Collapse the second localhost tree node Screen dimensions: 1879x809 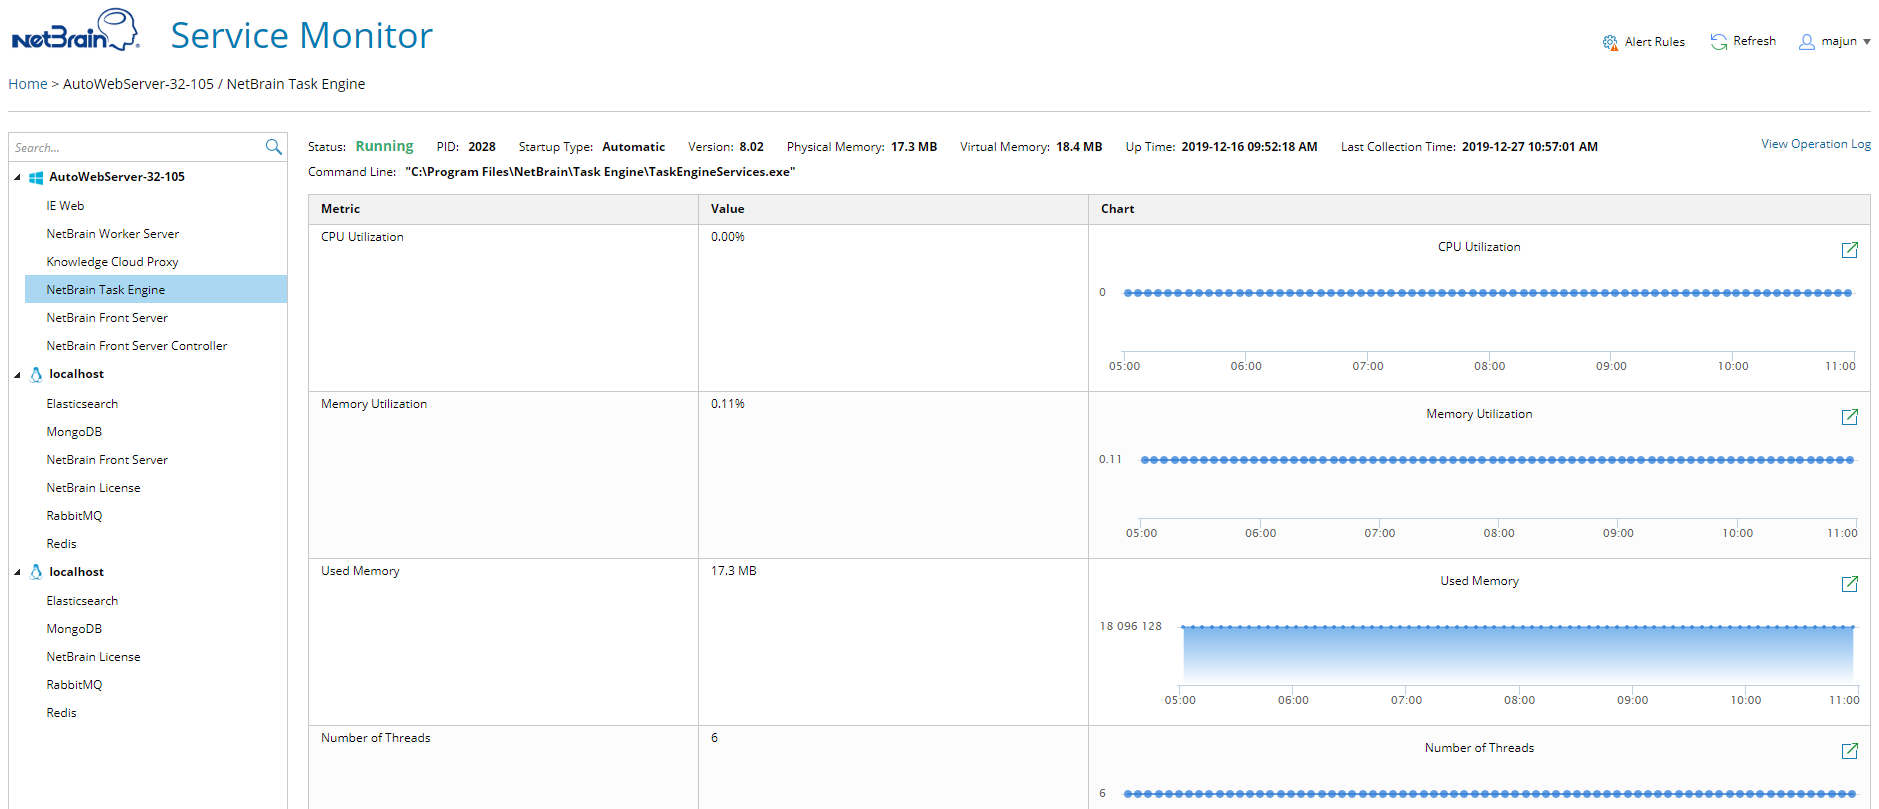point(17,573)
